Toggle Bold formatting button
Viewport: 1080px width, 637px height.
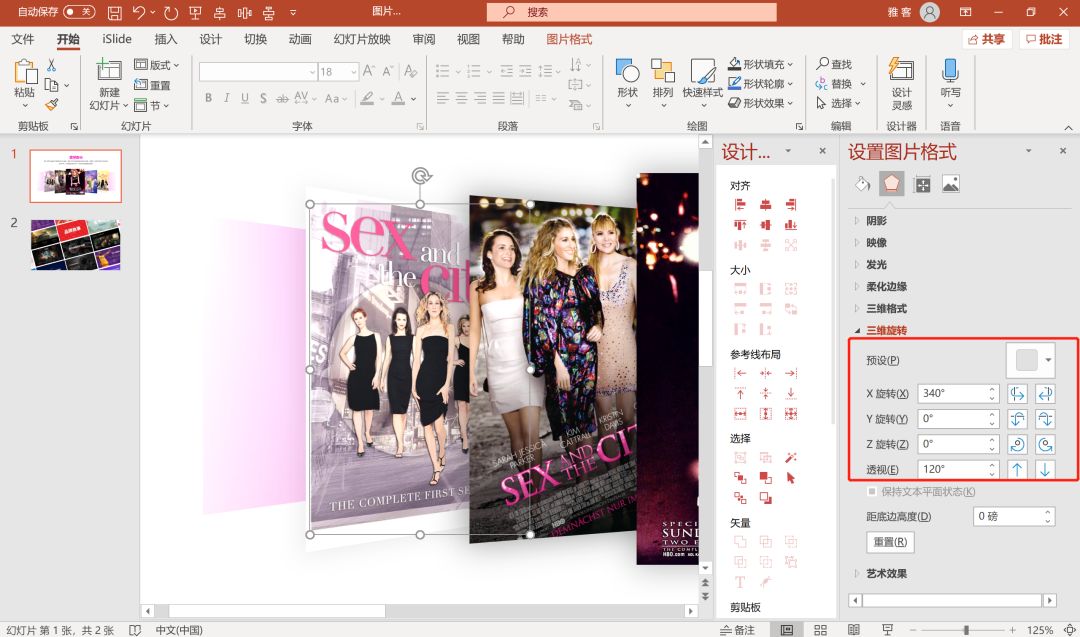(208, 98)
